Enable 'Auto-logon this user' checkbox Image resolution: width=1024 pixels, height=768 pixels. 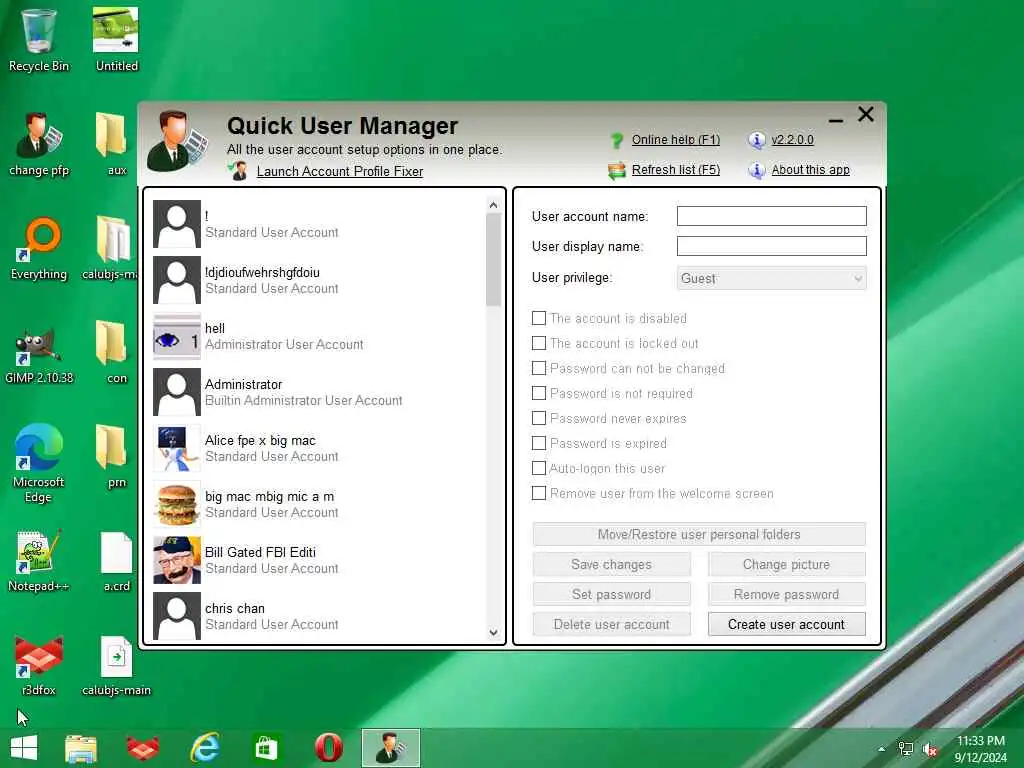(539, 468)
